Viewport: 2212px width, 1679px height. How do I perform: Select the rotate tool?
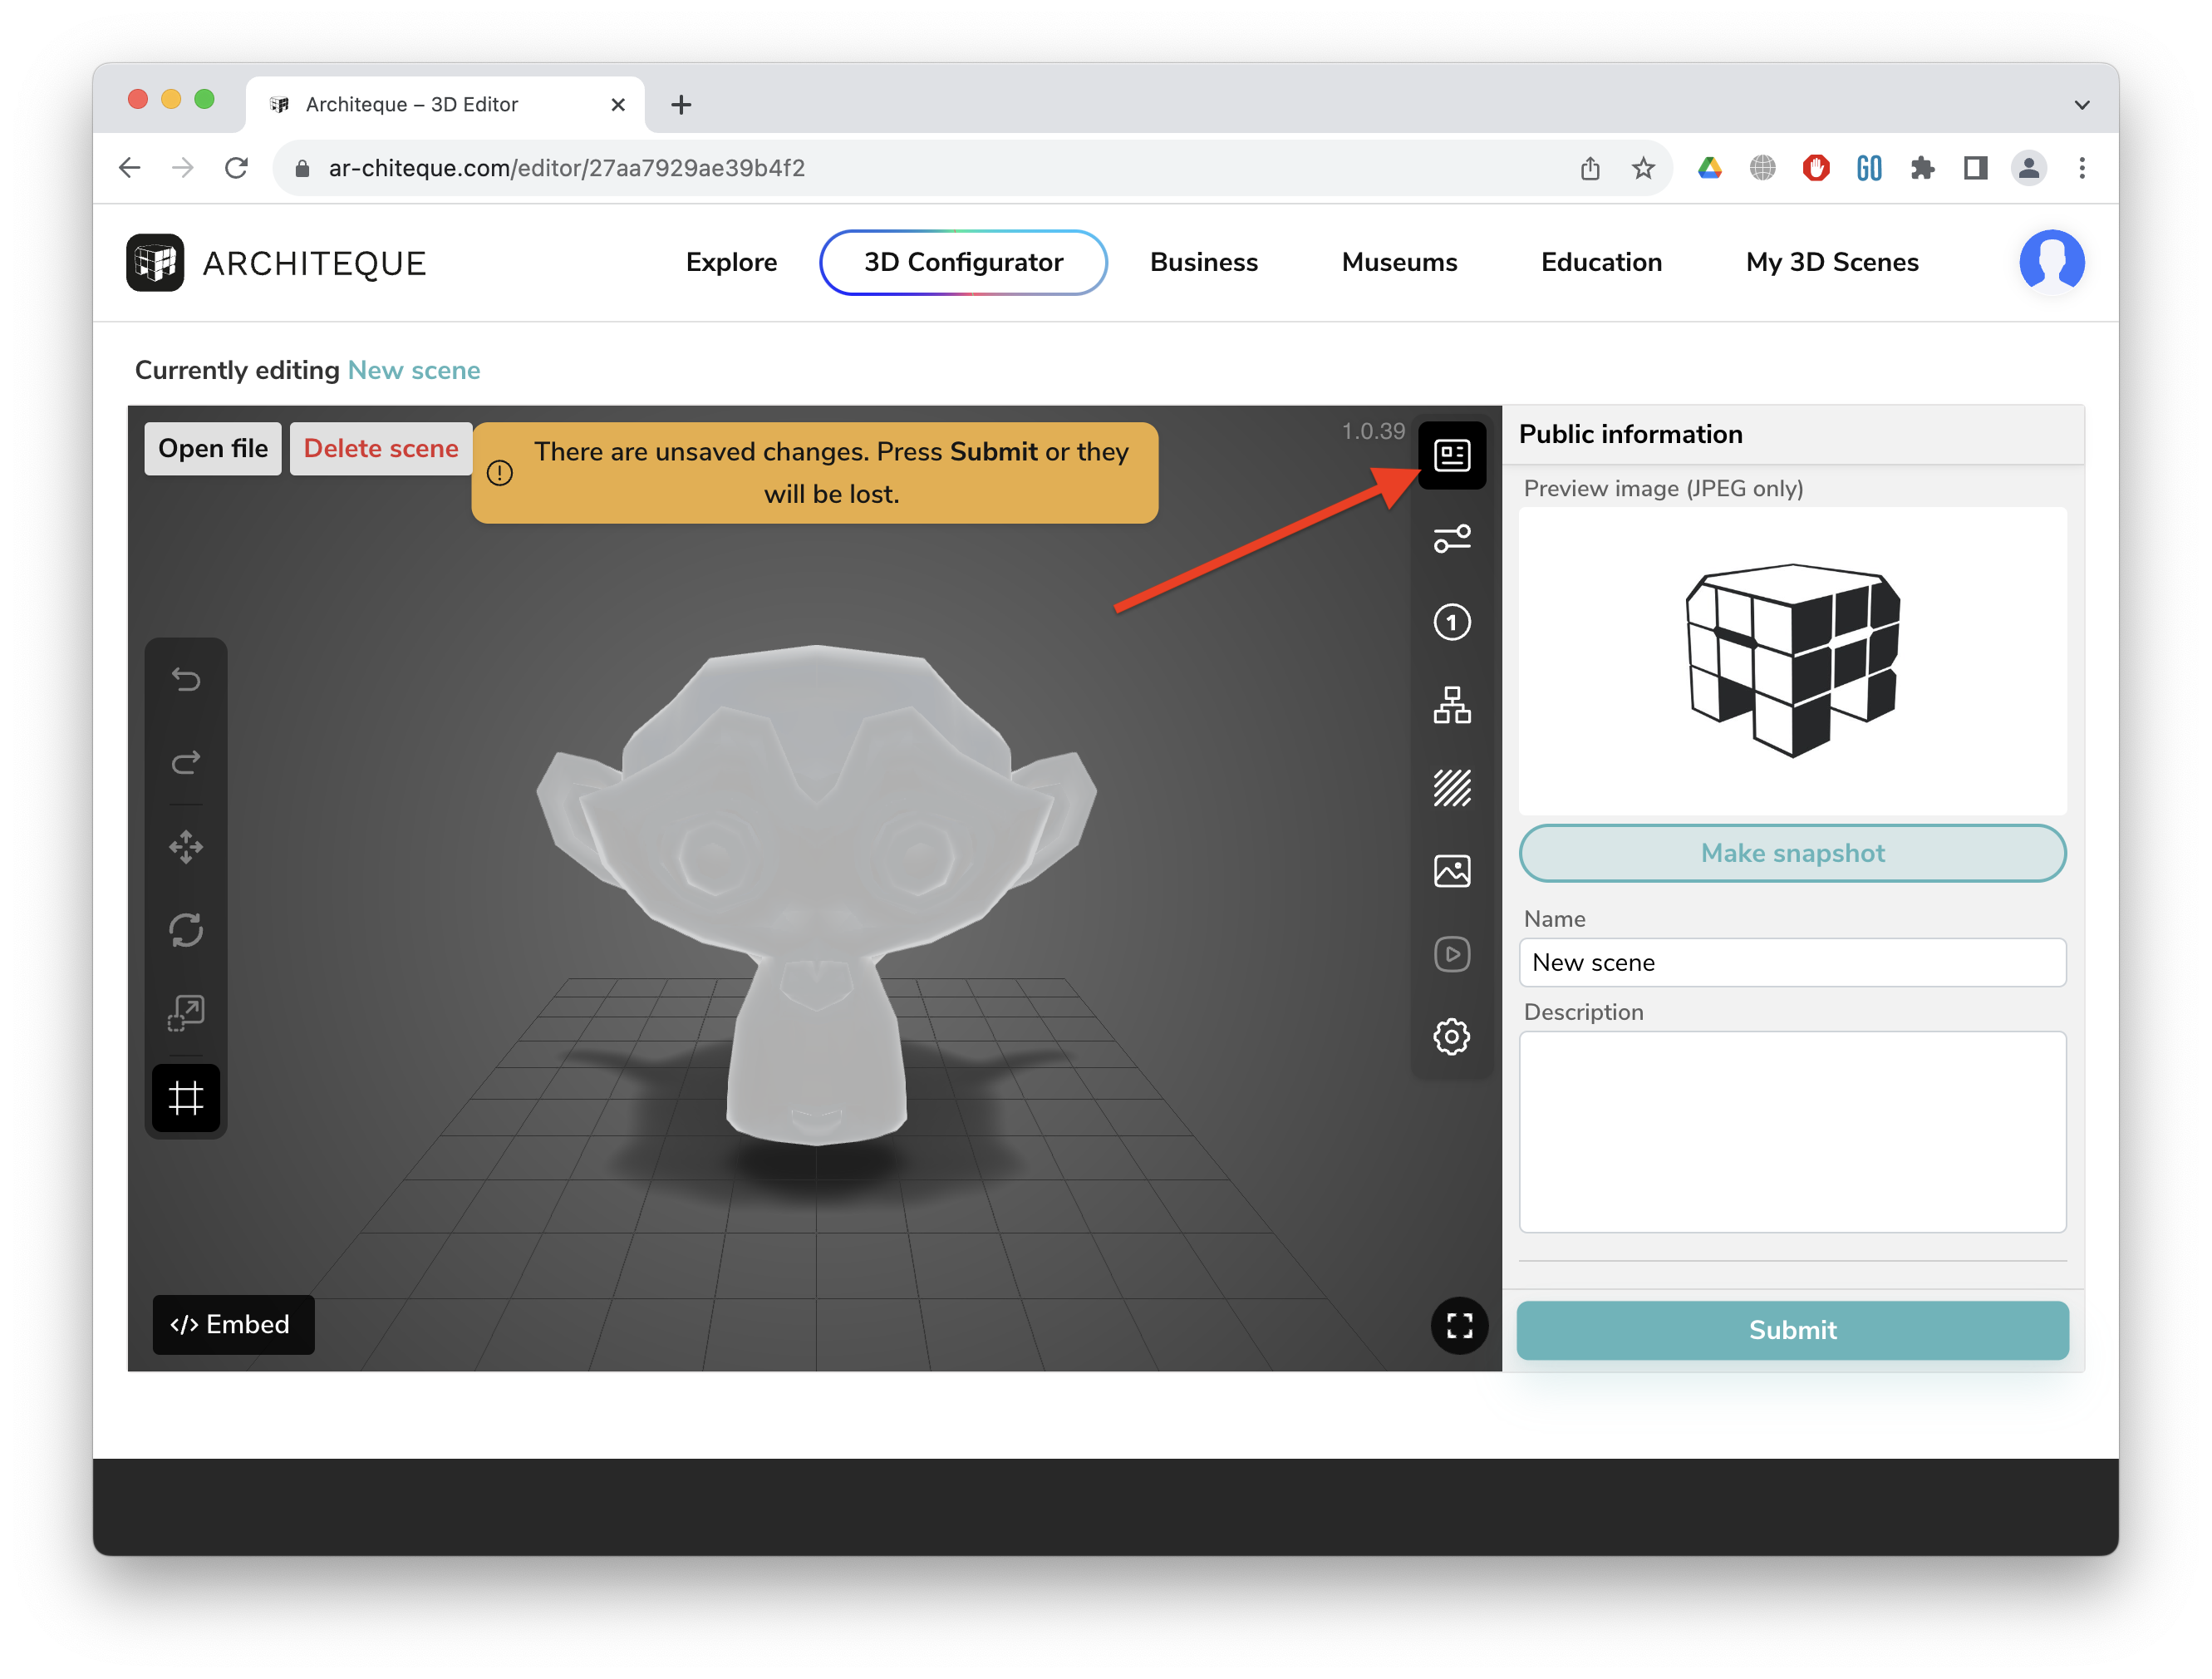[186, 931]
